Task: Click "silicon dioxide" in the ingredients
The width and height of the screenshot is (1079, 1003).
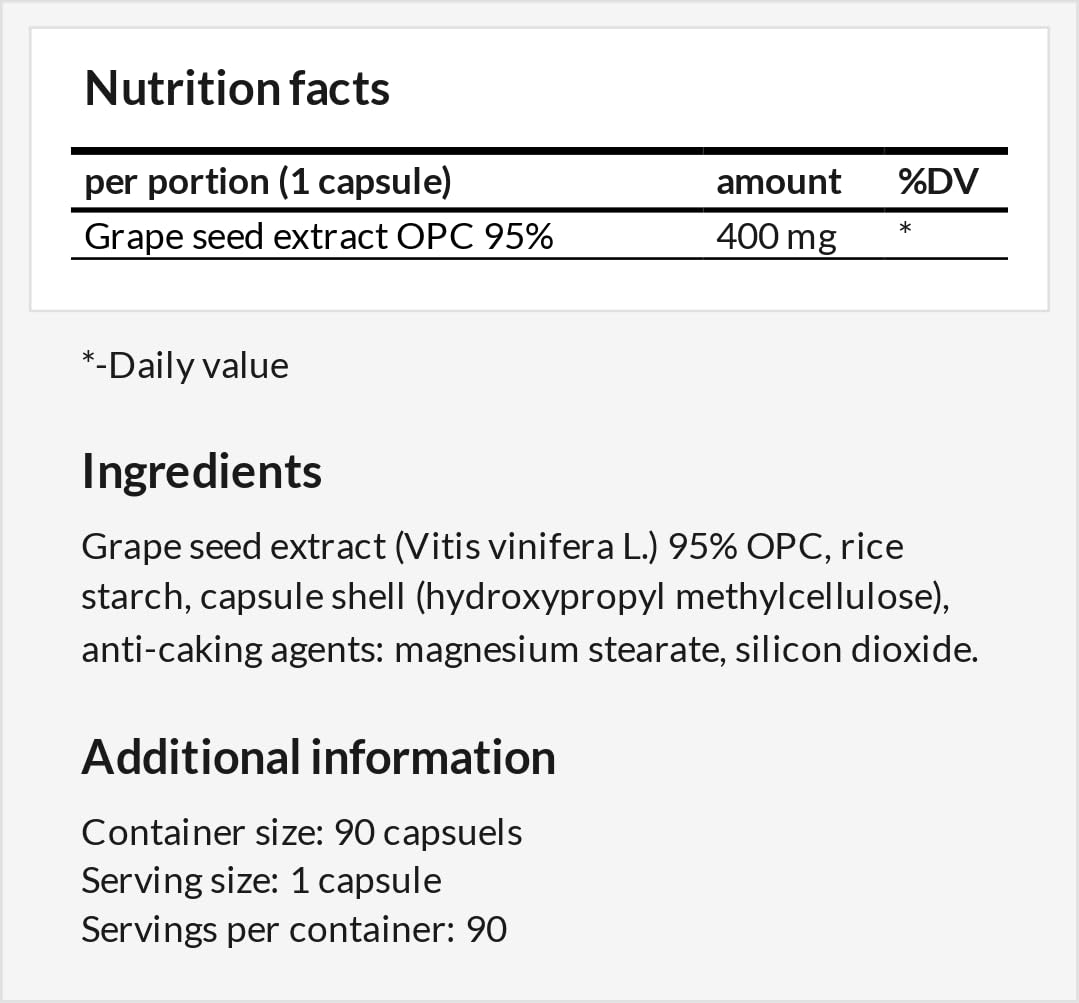Action: click(x=852, y=650)
